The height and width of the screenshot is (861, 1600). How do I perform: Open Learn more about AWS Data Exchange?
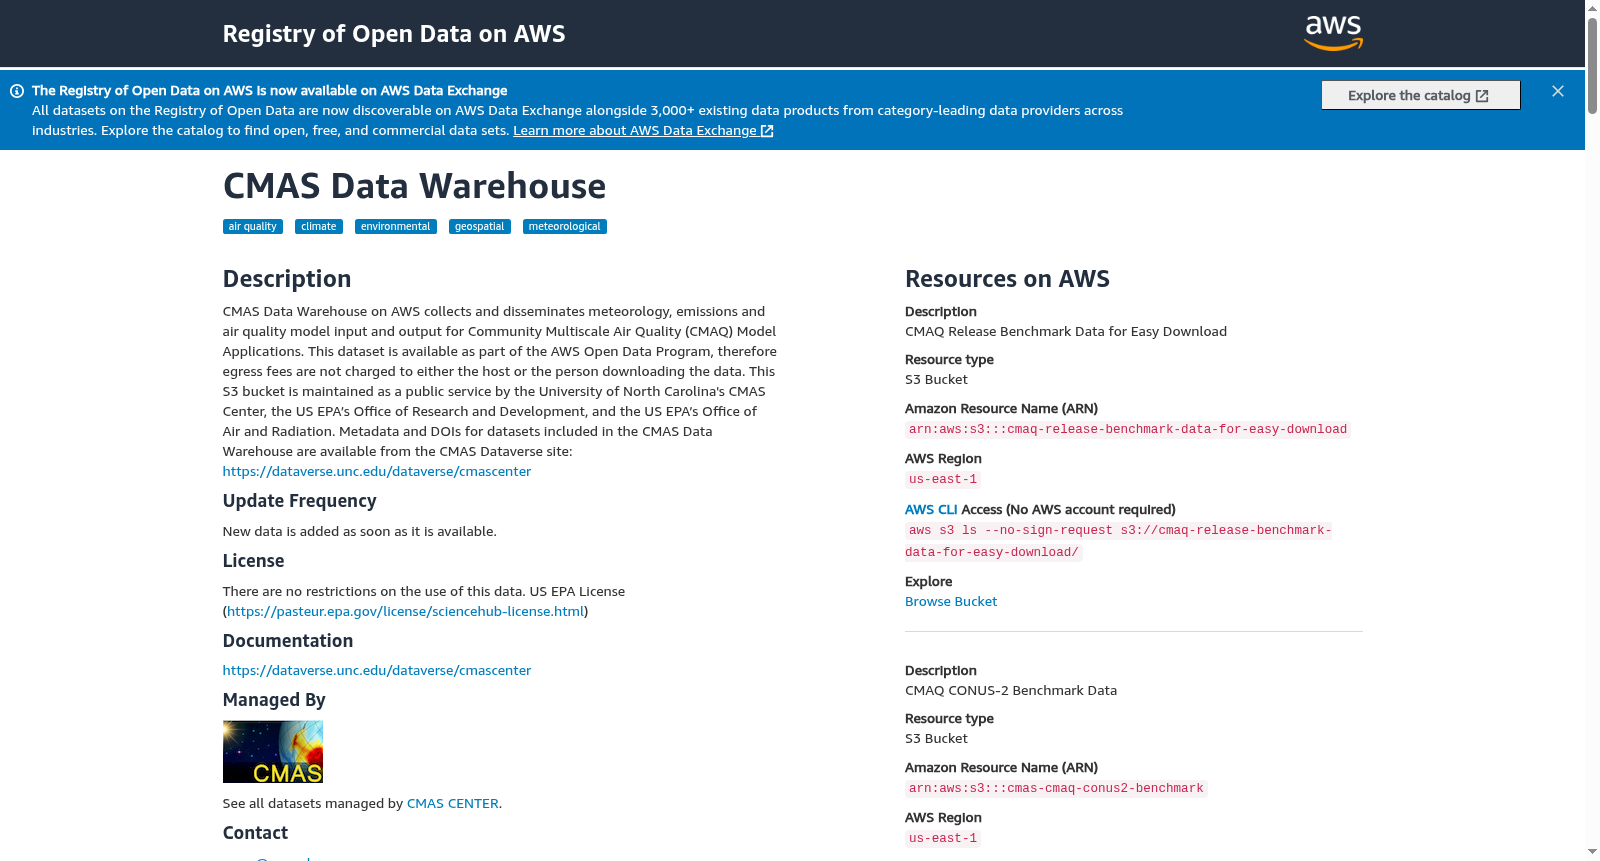tap(643, 131)
